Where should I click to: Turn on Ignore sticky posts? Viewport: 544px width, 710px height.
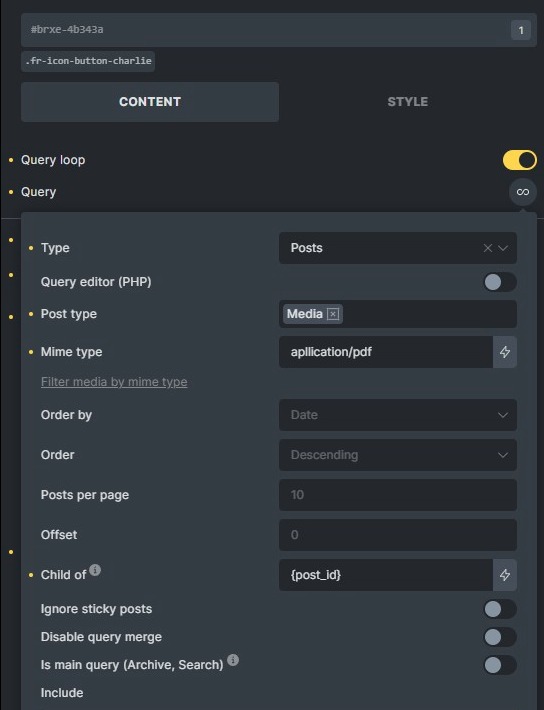pyautogui.click(x=500, y=609)
